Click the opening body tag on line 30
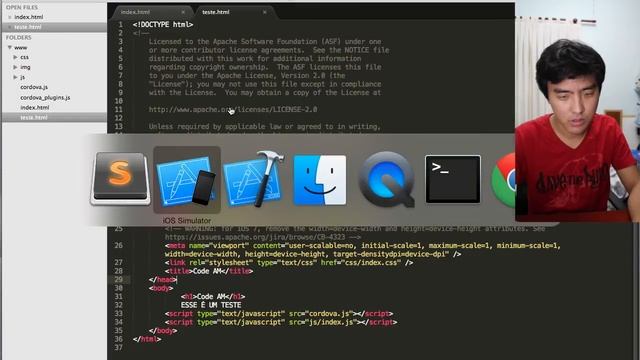The width and height of the screenshot is (640, 360). coord(161,288)
